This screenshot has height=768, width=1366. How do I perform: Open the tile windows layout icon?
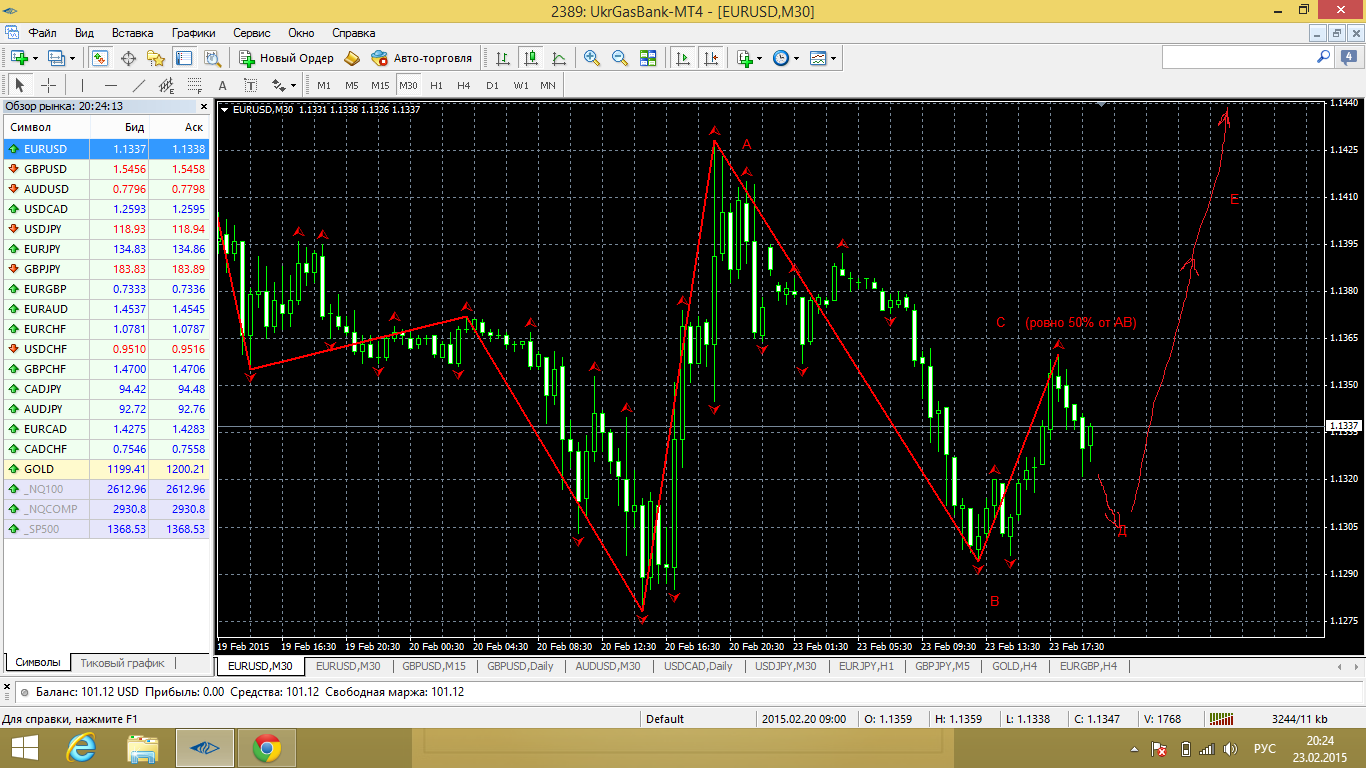pos(647,58)
